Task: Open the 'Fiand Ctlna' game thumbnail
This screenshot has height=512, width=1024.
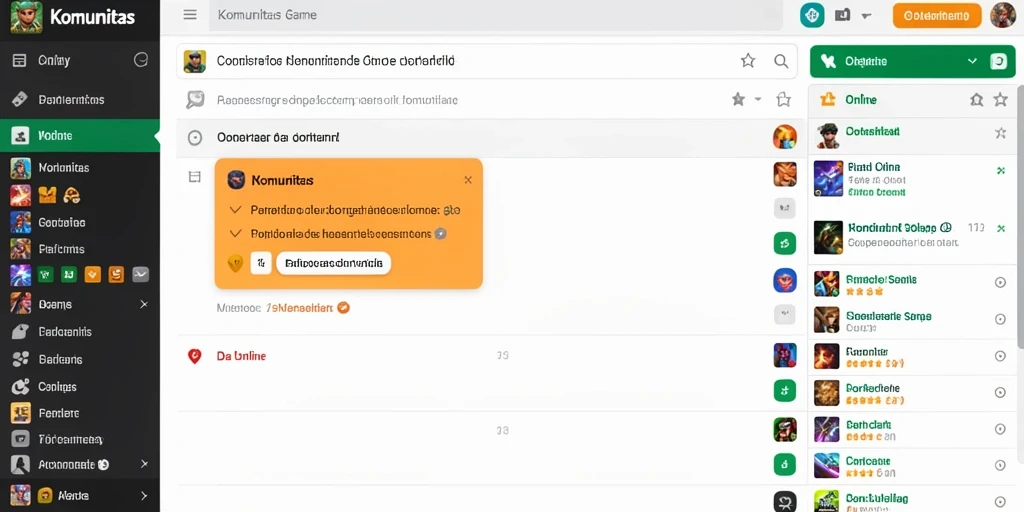Action: tap(828, 179)
